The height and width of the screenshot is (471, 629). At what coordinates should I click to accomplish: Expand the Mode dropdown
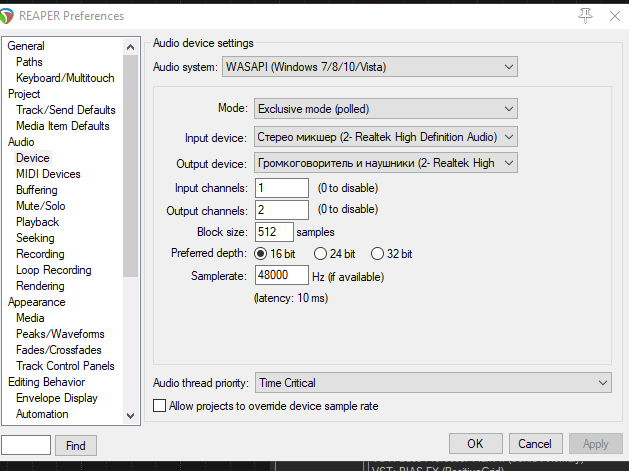tap(385, 108)
